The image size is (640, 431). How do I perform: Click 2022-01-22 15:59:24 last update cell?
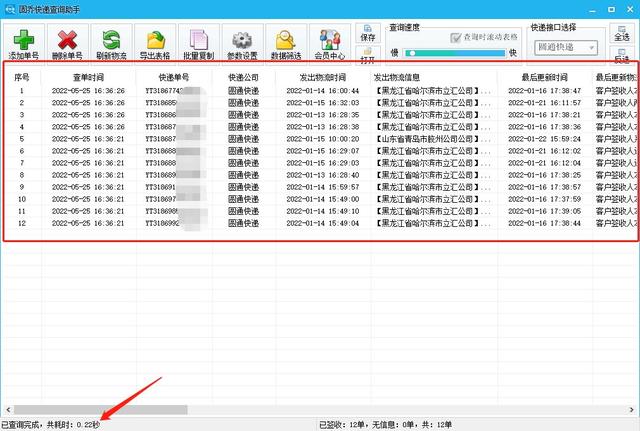[x=544, y=139]
